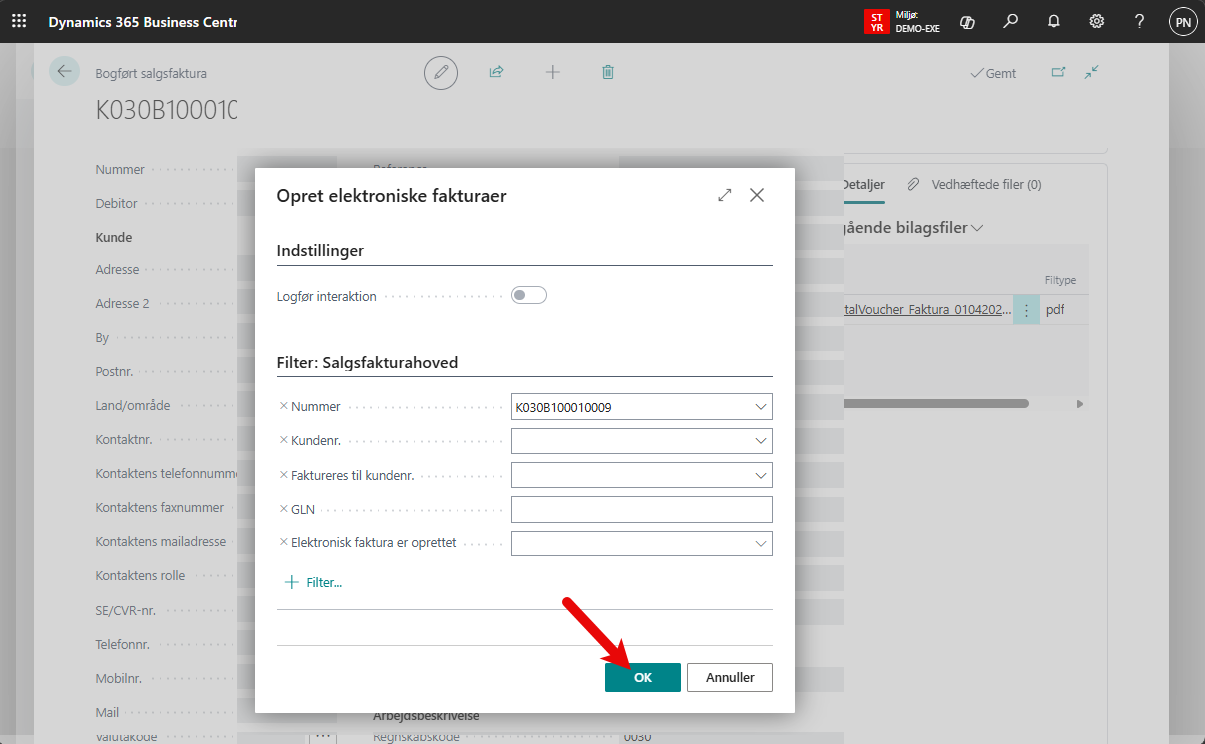
Task: Toggle the Logfør interaktion switch
Action: [x=529, y=295]
